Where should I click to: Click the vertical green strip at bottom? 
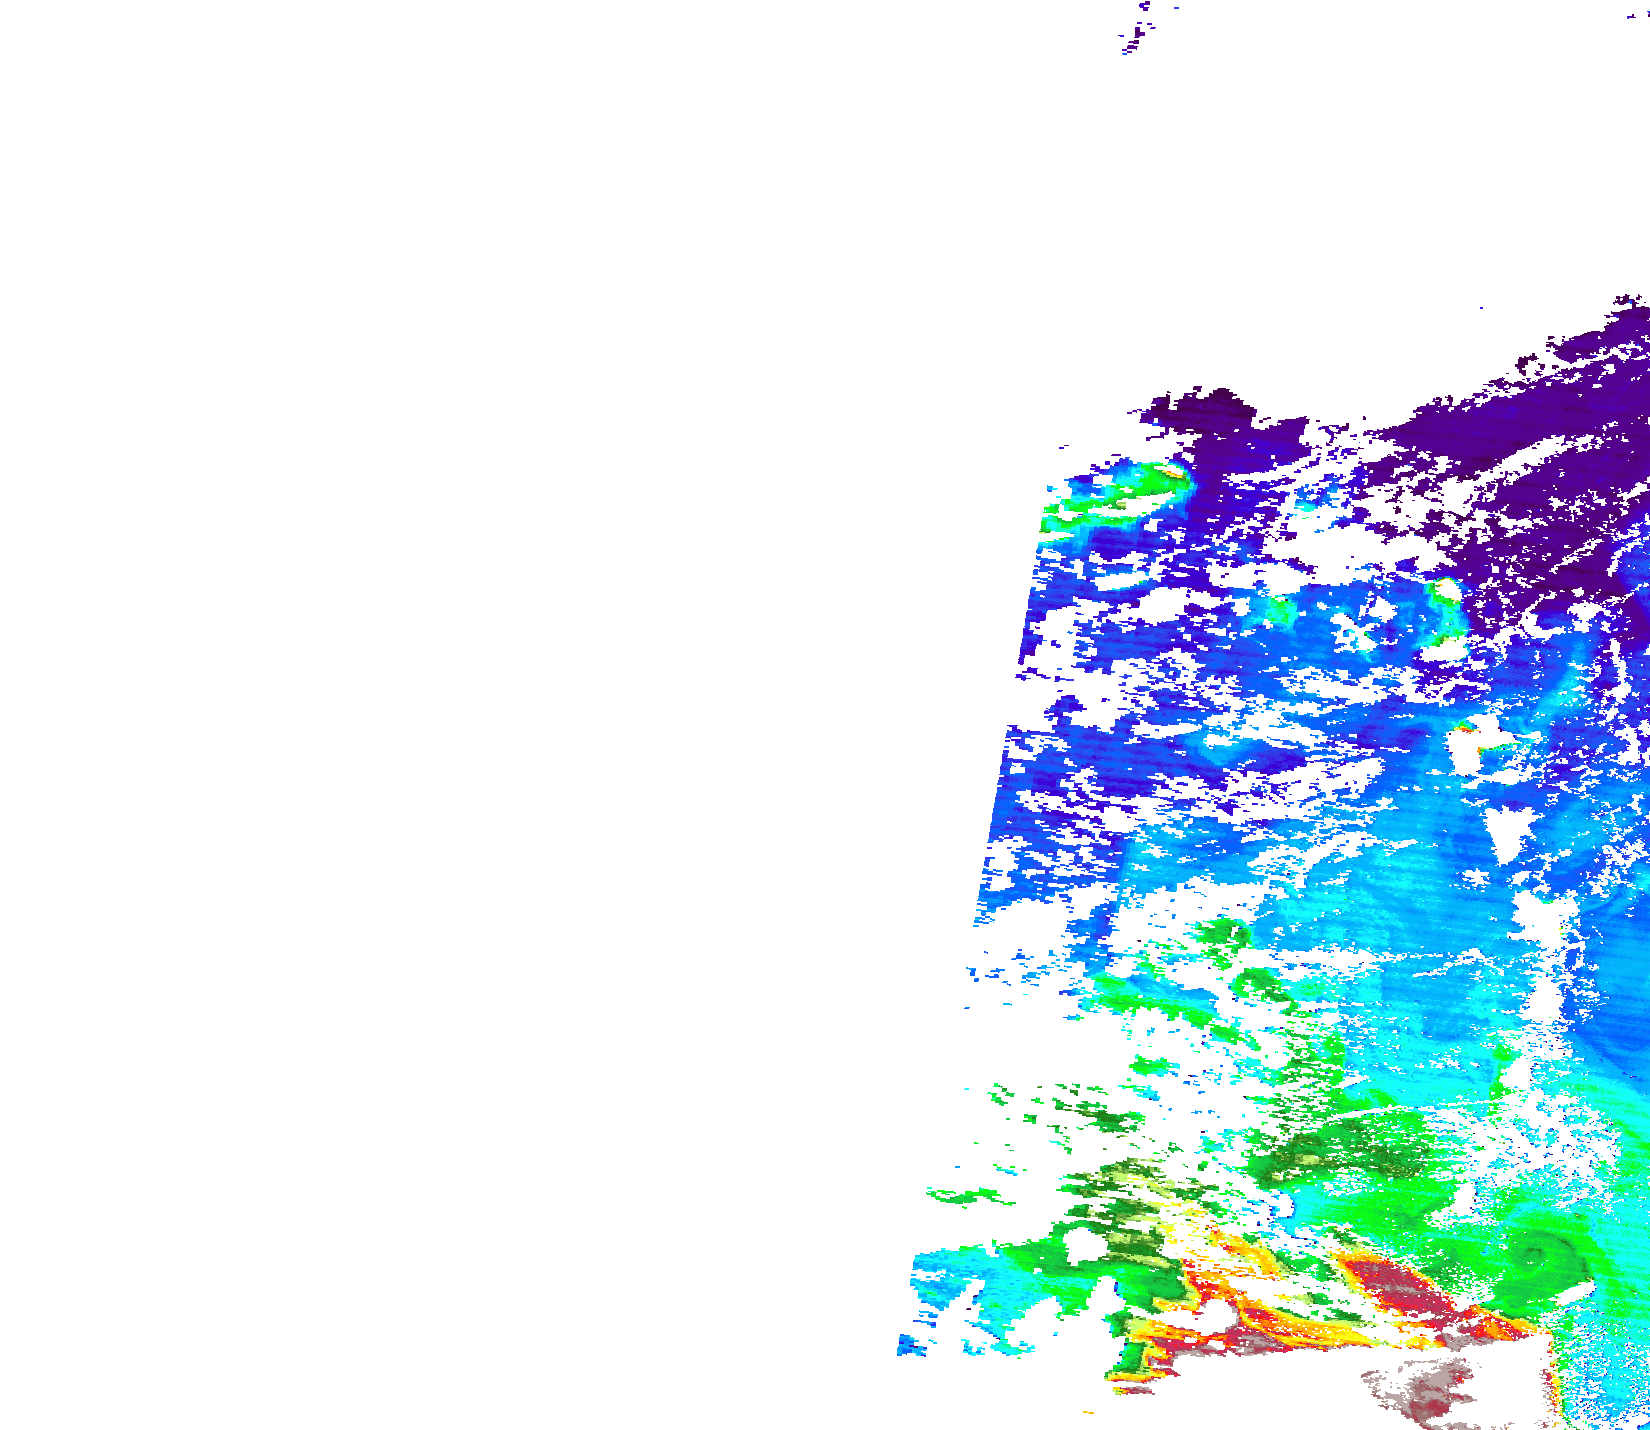(1132, 1358)
